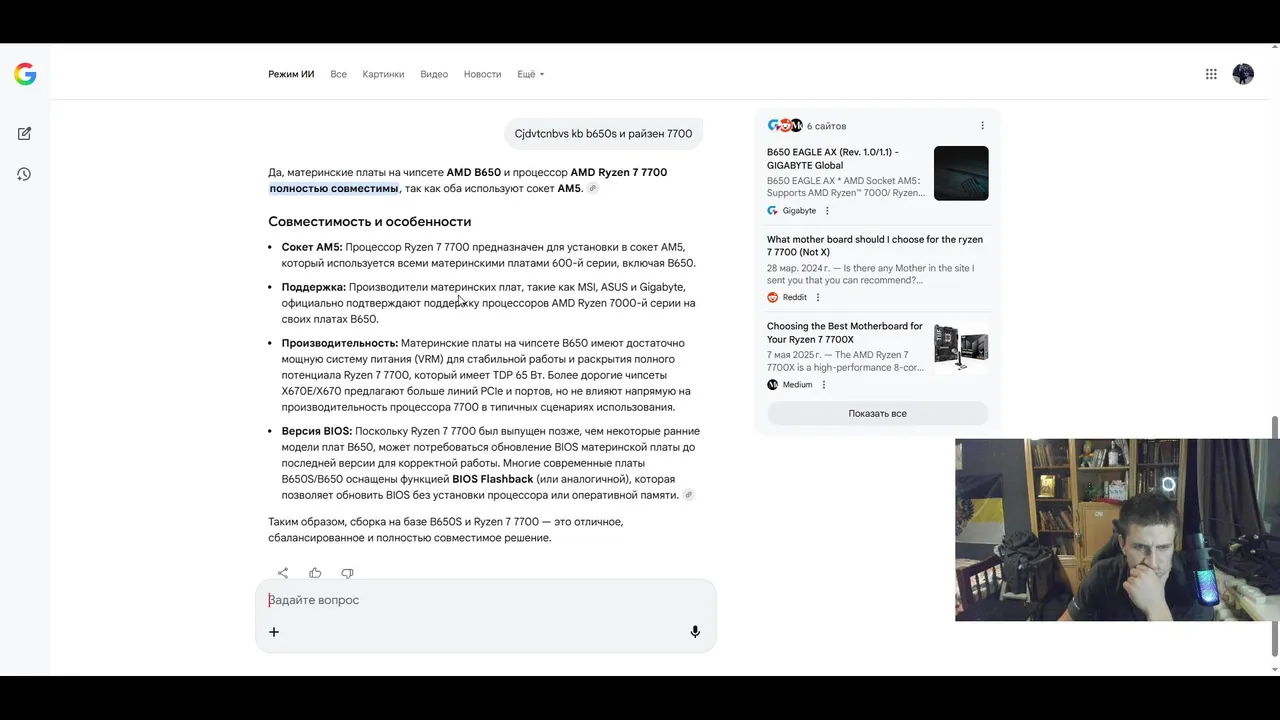The width and height of the screenshot is (1280, 720).
Task: Switch to the 'Все' tab
Action: coord(339,74)
